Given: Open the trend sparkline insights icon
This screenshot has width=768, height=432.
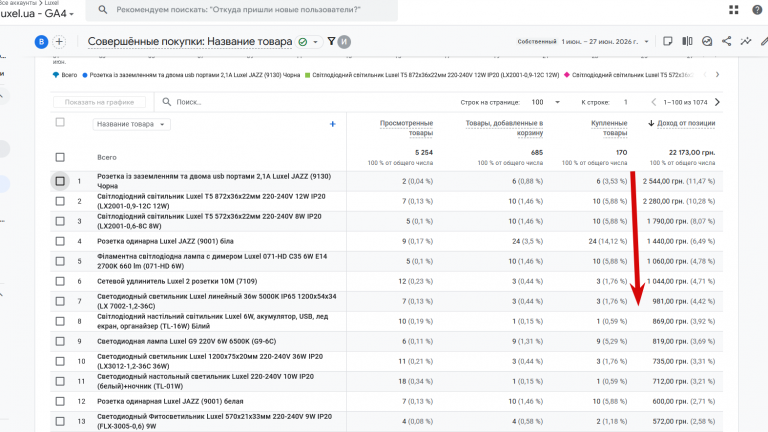Looking at the screenshot, I should (x=746, y=42).
